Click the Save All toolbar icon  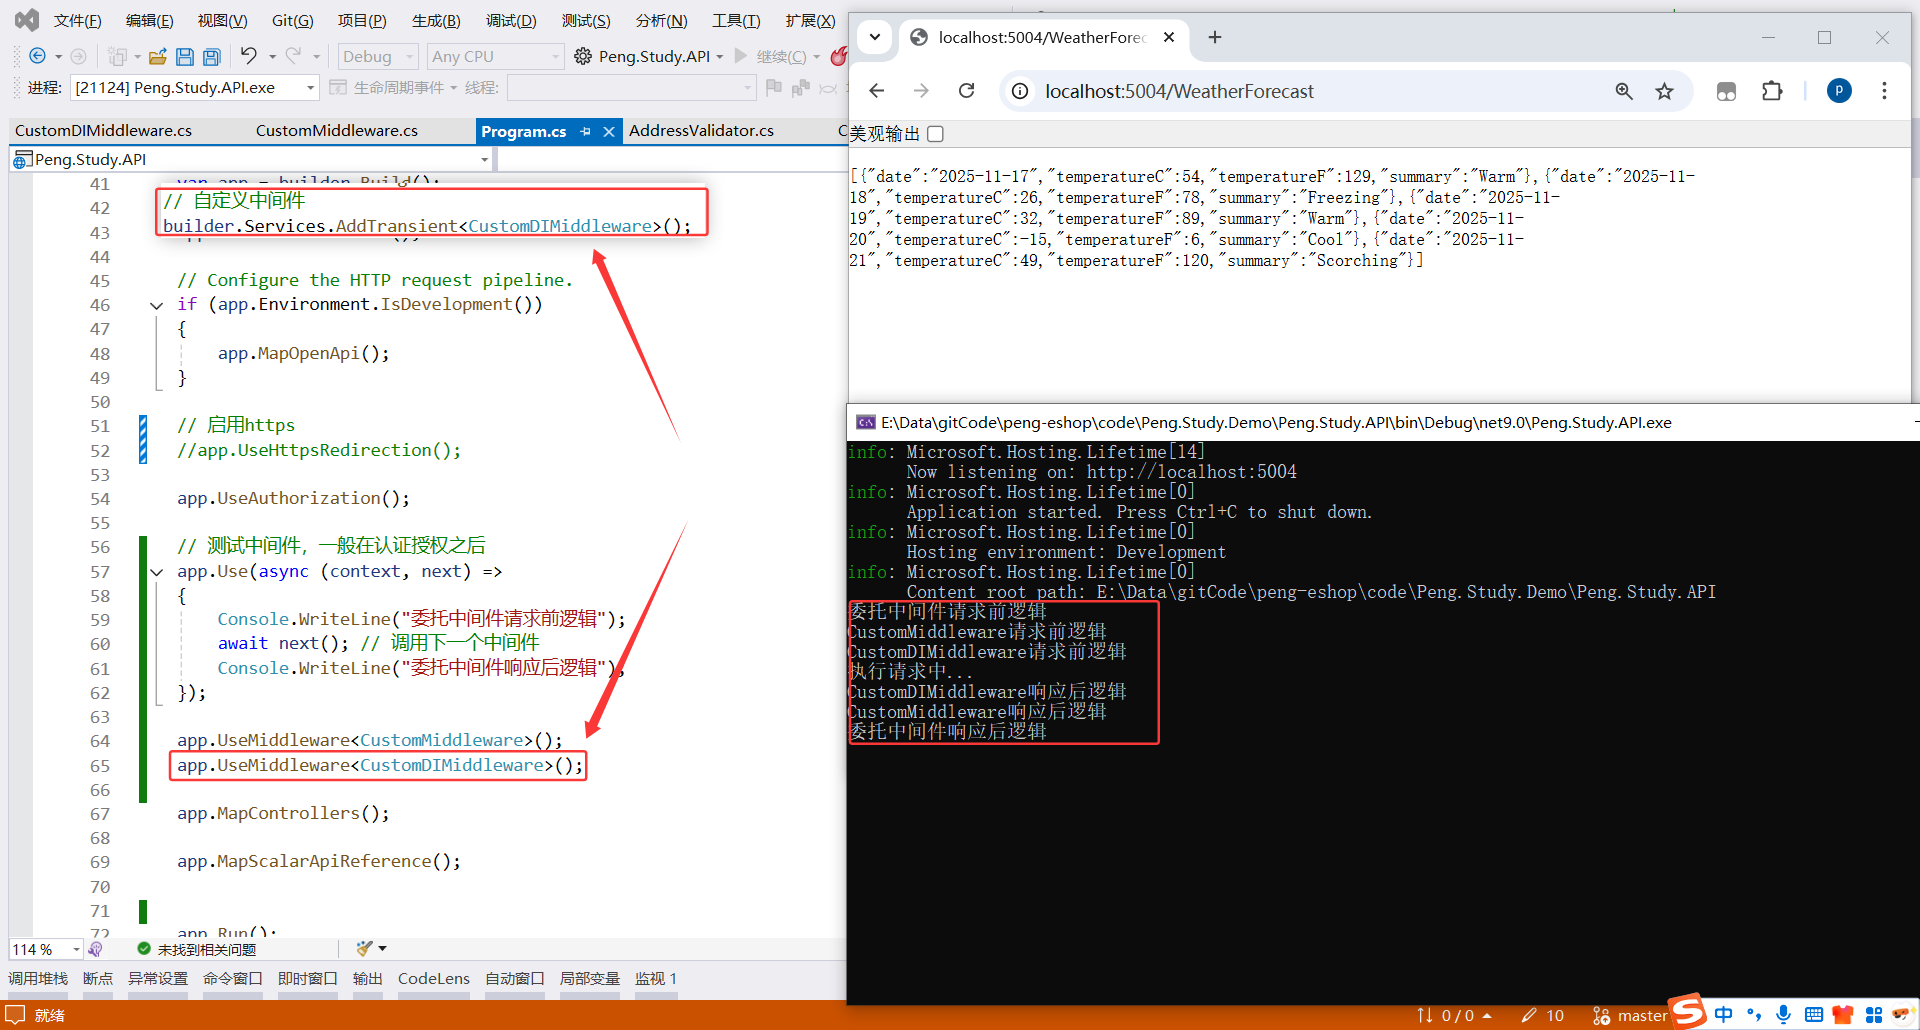(212, 57)
